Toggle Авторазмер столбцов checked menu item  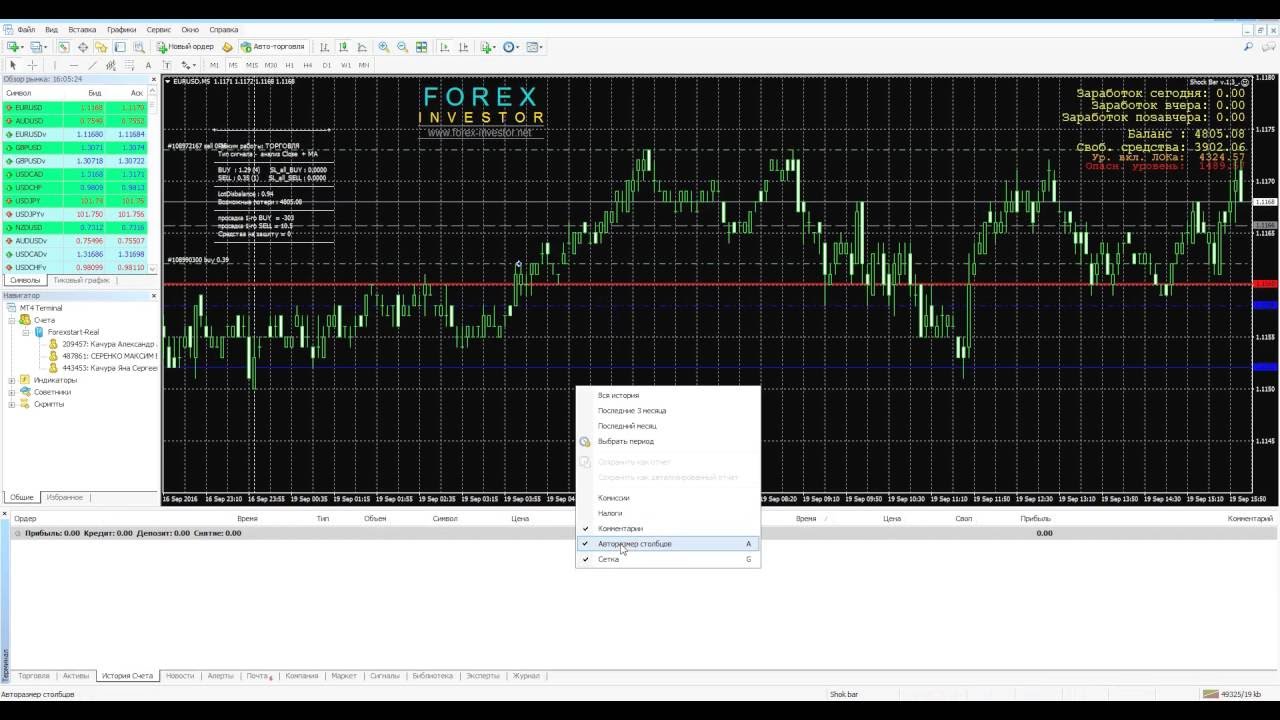tap(667, 544)
